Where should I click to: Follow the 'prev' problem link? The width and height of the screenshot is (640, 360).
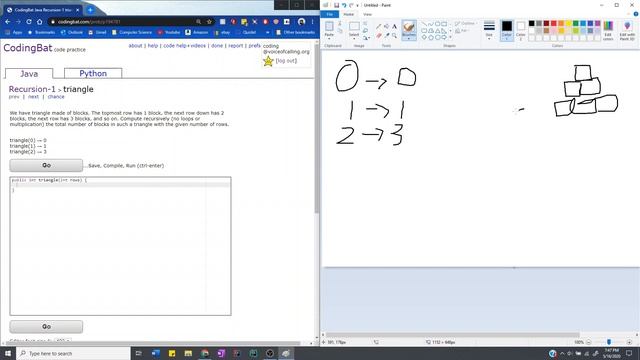click(x=14, y=97)
